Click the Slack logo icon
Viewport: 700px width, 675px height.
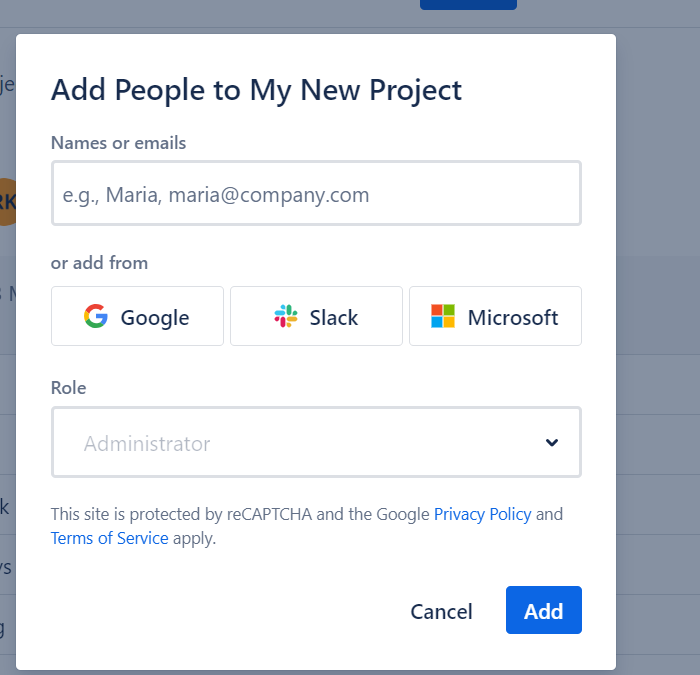pos(286,317)
